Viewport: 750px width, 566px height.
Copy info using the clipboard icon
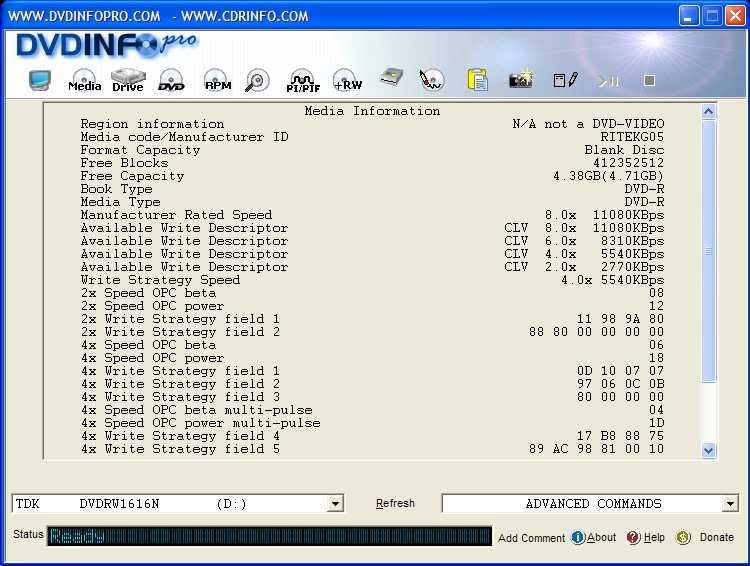[477, 79]
